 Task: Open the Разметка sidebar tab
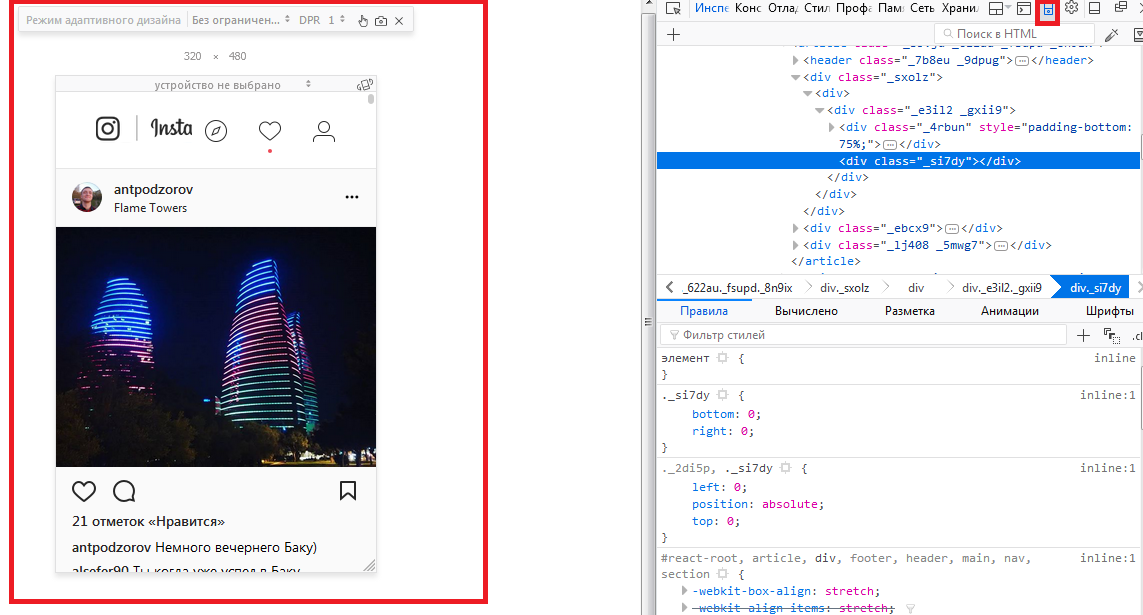(910, 311)
